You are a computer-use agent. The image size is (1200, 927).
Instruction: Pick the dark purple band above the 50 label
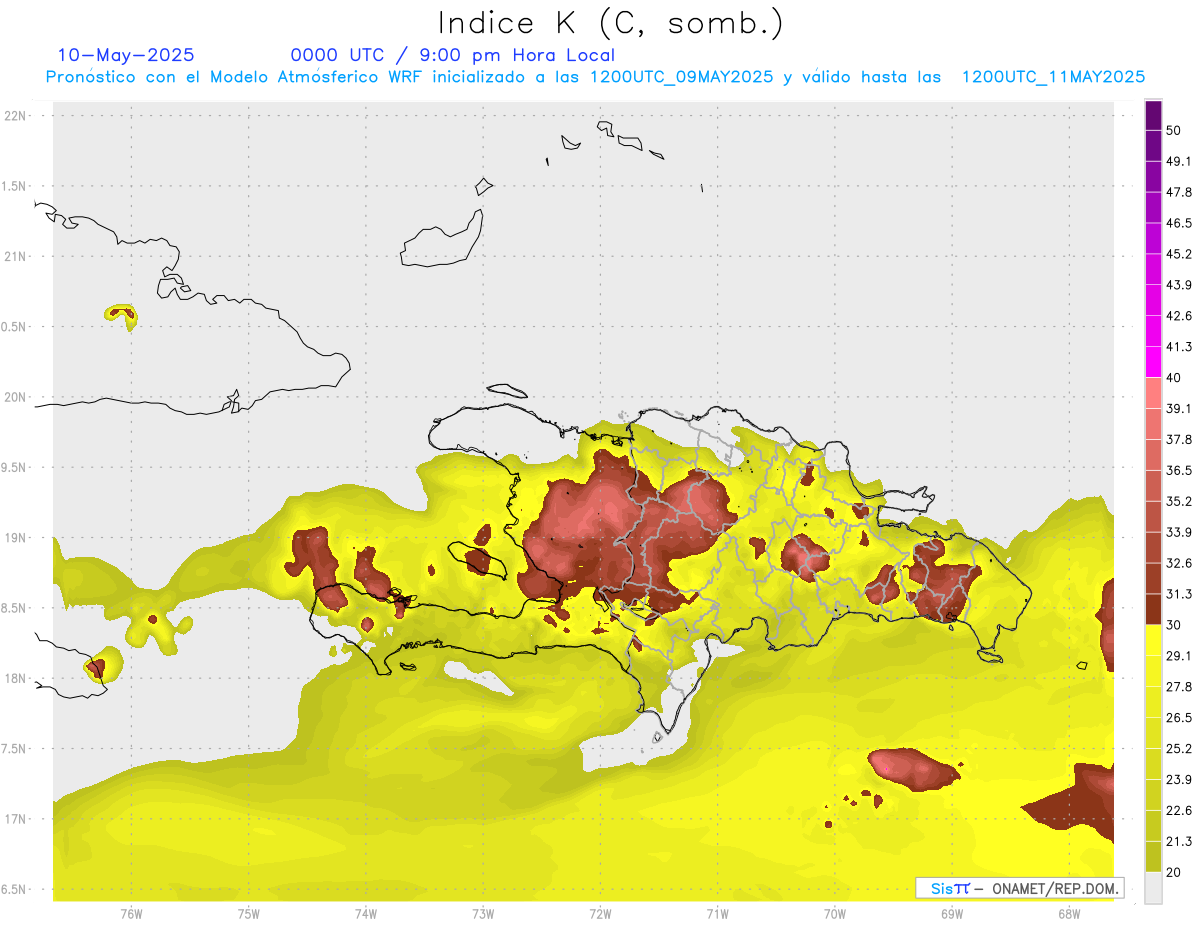(x=1153, y=116)
